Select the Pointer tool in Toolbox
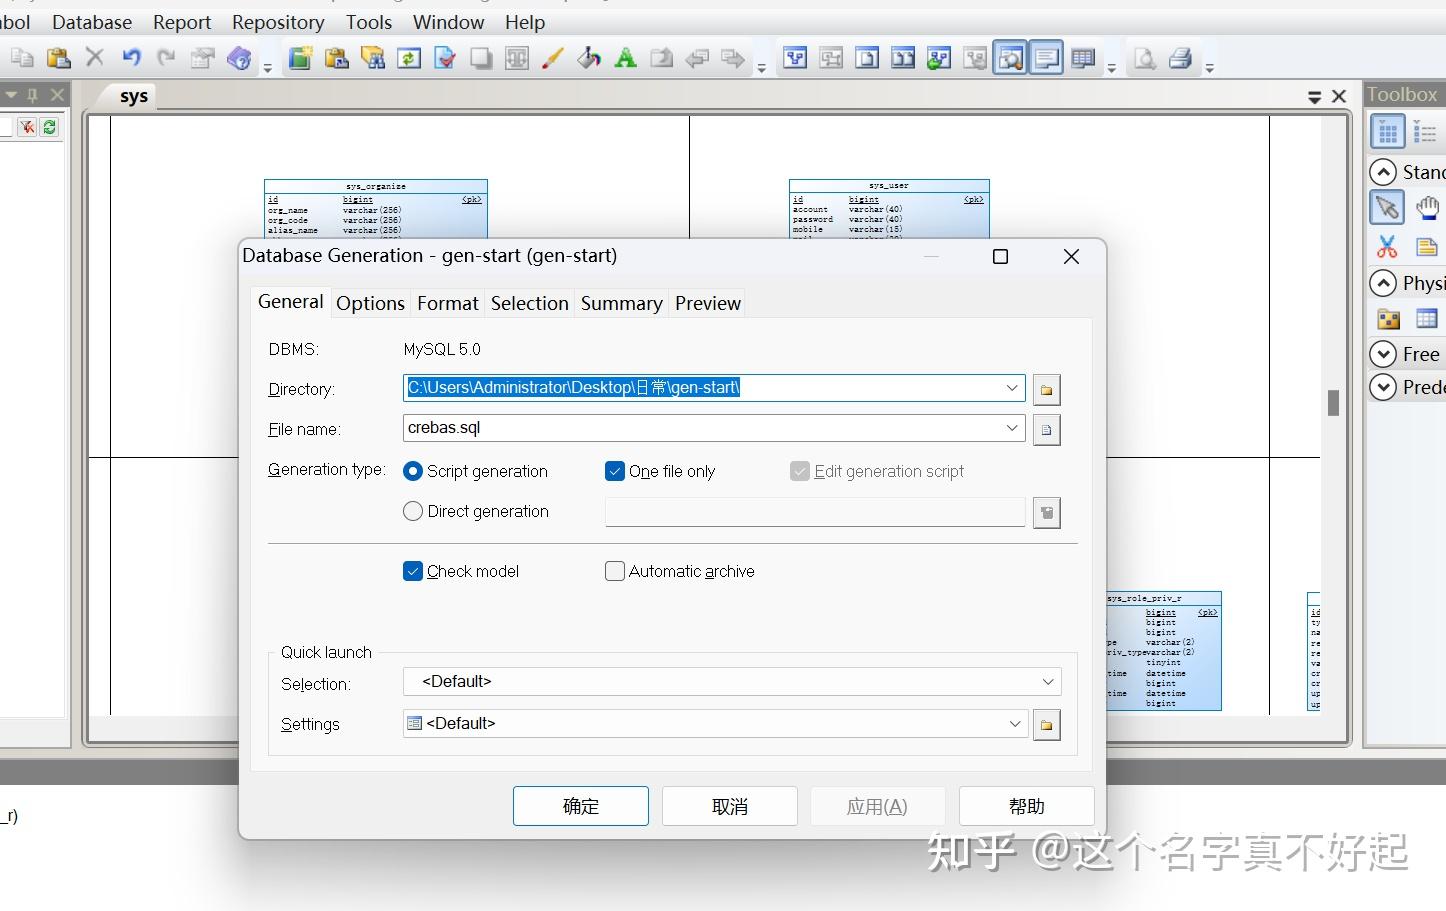The height and width of the screenshot is (911, 1446). click(1387, 208)
